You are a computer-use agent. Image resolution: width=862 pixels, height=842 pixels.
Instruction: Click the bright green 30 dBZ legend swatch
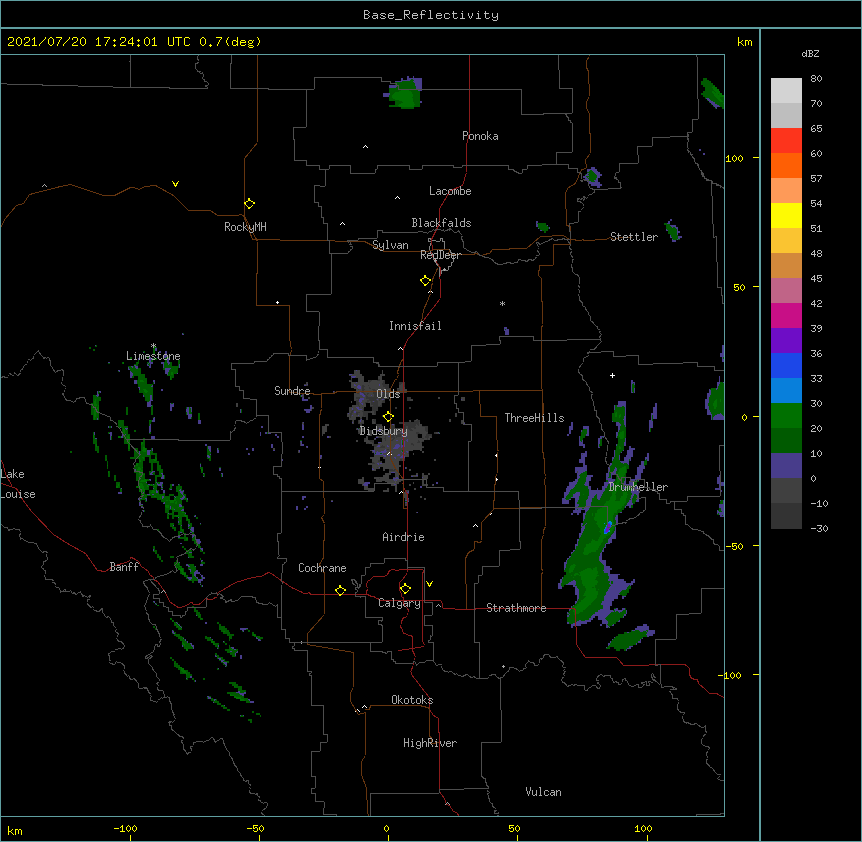point(786,416)
